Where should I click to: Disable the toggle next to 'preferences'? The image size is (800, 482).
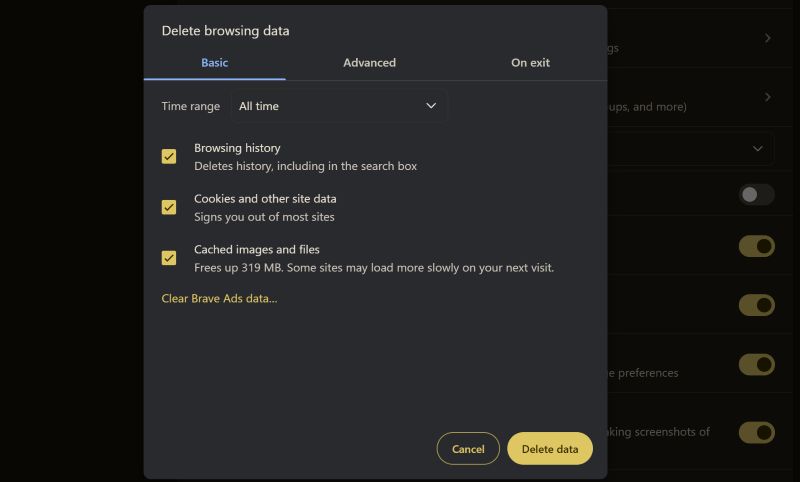(756, 364)
